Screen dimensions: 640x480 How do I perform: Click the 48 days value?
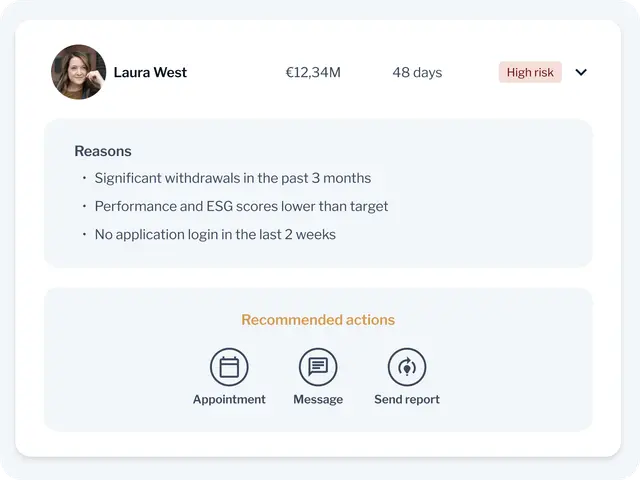pyautogui.click(x=417, y=72)
